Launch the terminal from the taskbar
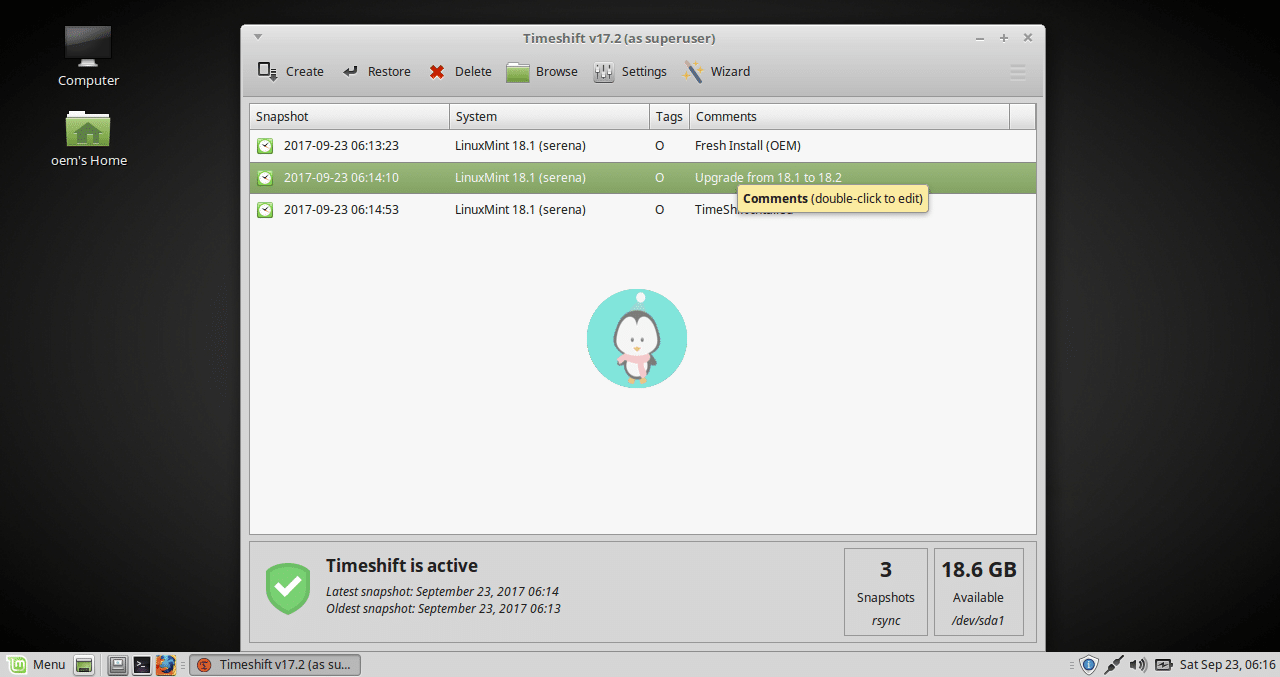Viewport: 1280px width, 677px height. [x=141, y=664]
